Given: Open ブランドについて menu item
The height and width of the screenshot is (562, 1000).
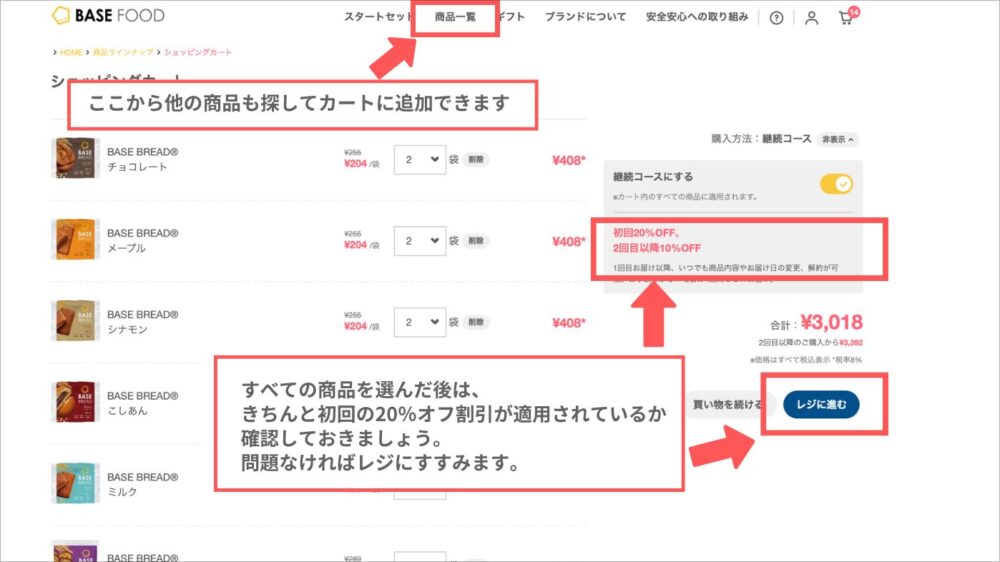Looking at the screenshot, I should (x=585, y=17).
